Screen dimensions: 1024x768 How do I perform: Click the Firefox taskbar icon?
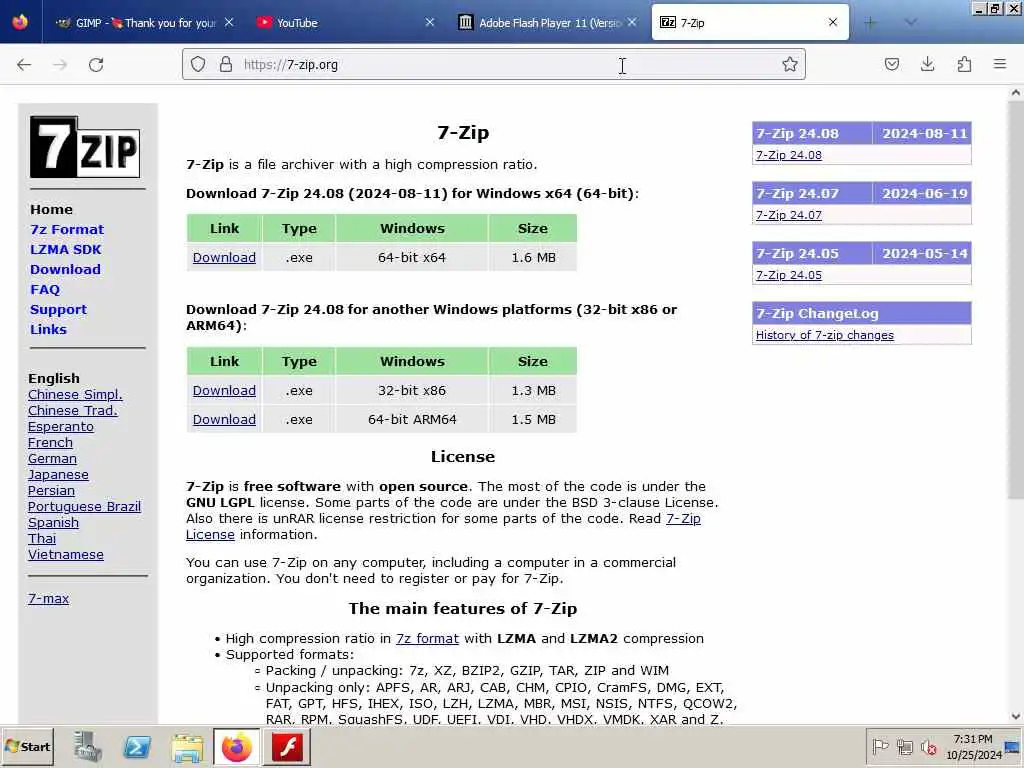tap(236, 746)
